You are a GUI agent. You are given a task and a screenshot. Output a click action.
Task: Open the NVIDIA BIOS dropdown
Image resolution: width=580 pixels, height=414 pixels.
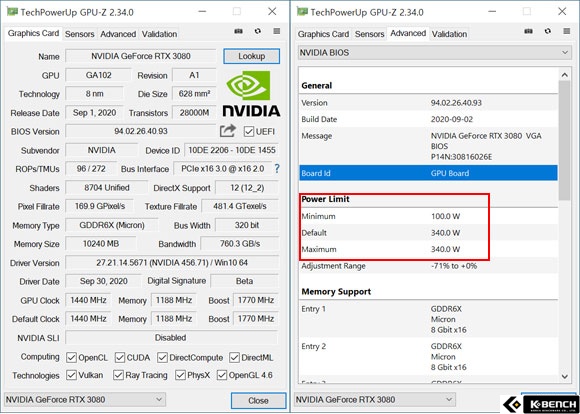(435, 53)
